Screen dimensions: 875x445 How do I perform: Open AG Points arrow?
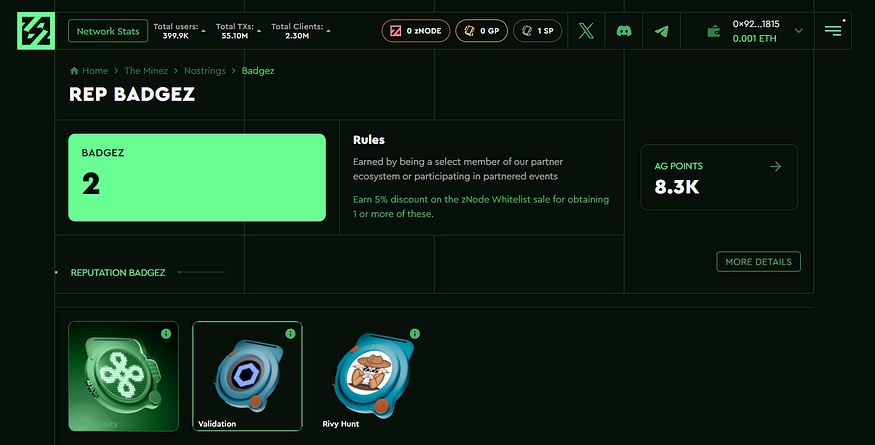[x=775, y=166]
